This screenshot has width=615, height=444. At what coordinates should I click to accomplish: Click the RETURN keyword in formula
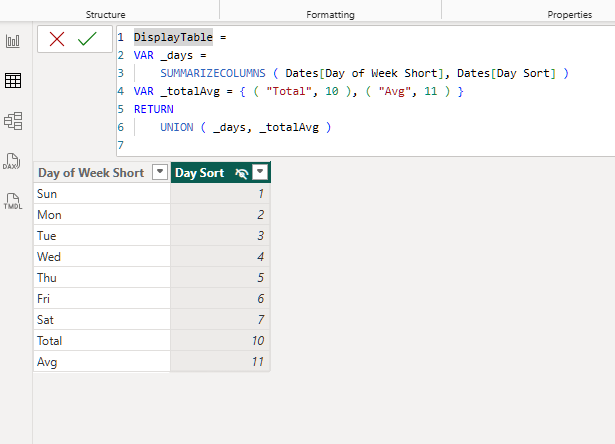point(154,109)
